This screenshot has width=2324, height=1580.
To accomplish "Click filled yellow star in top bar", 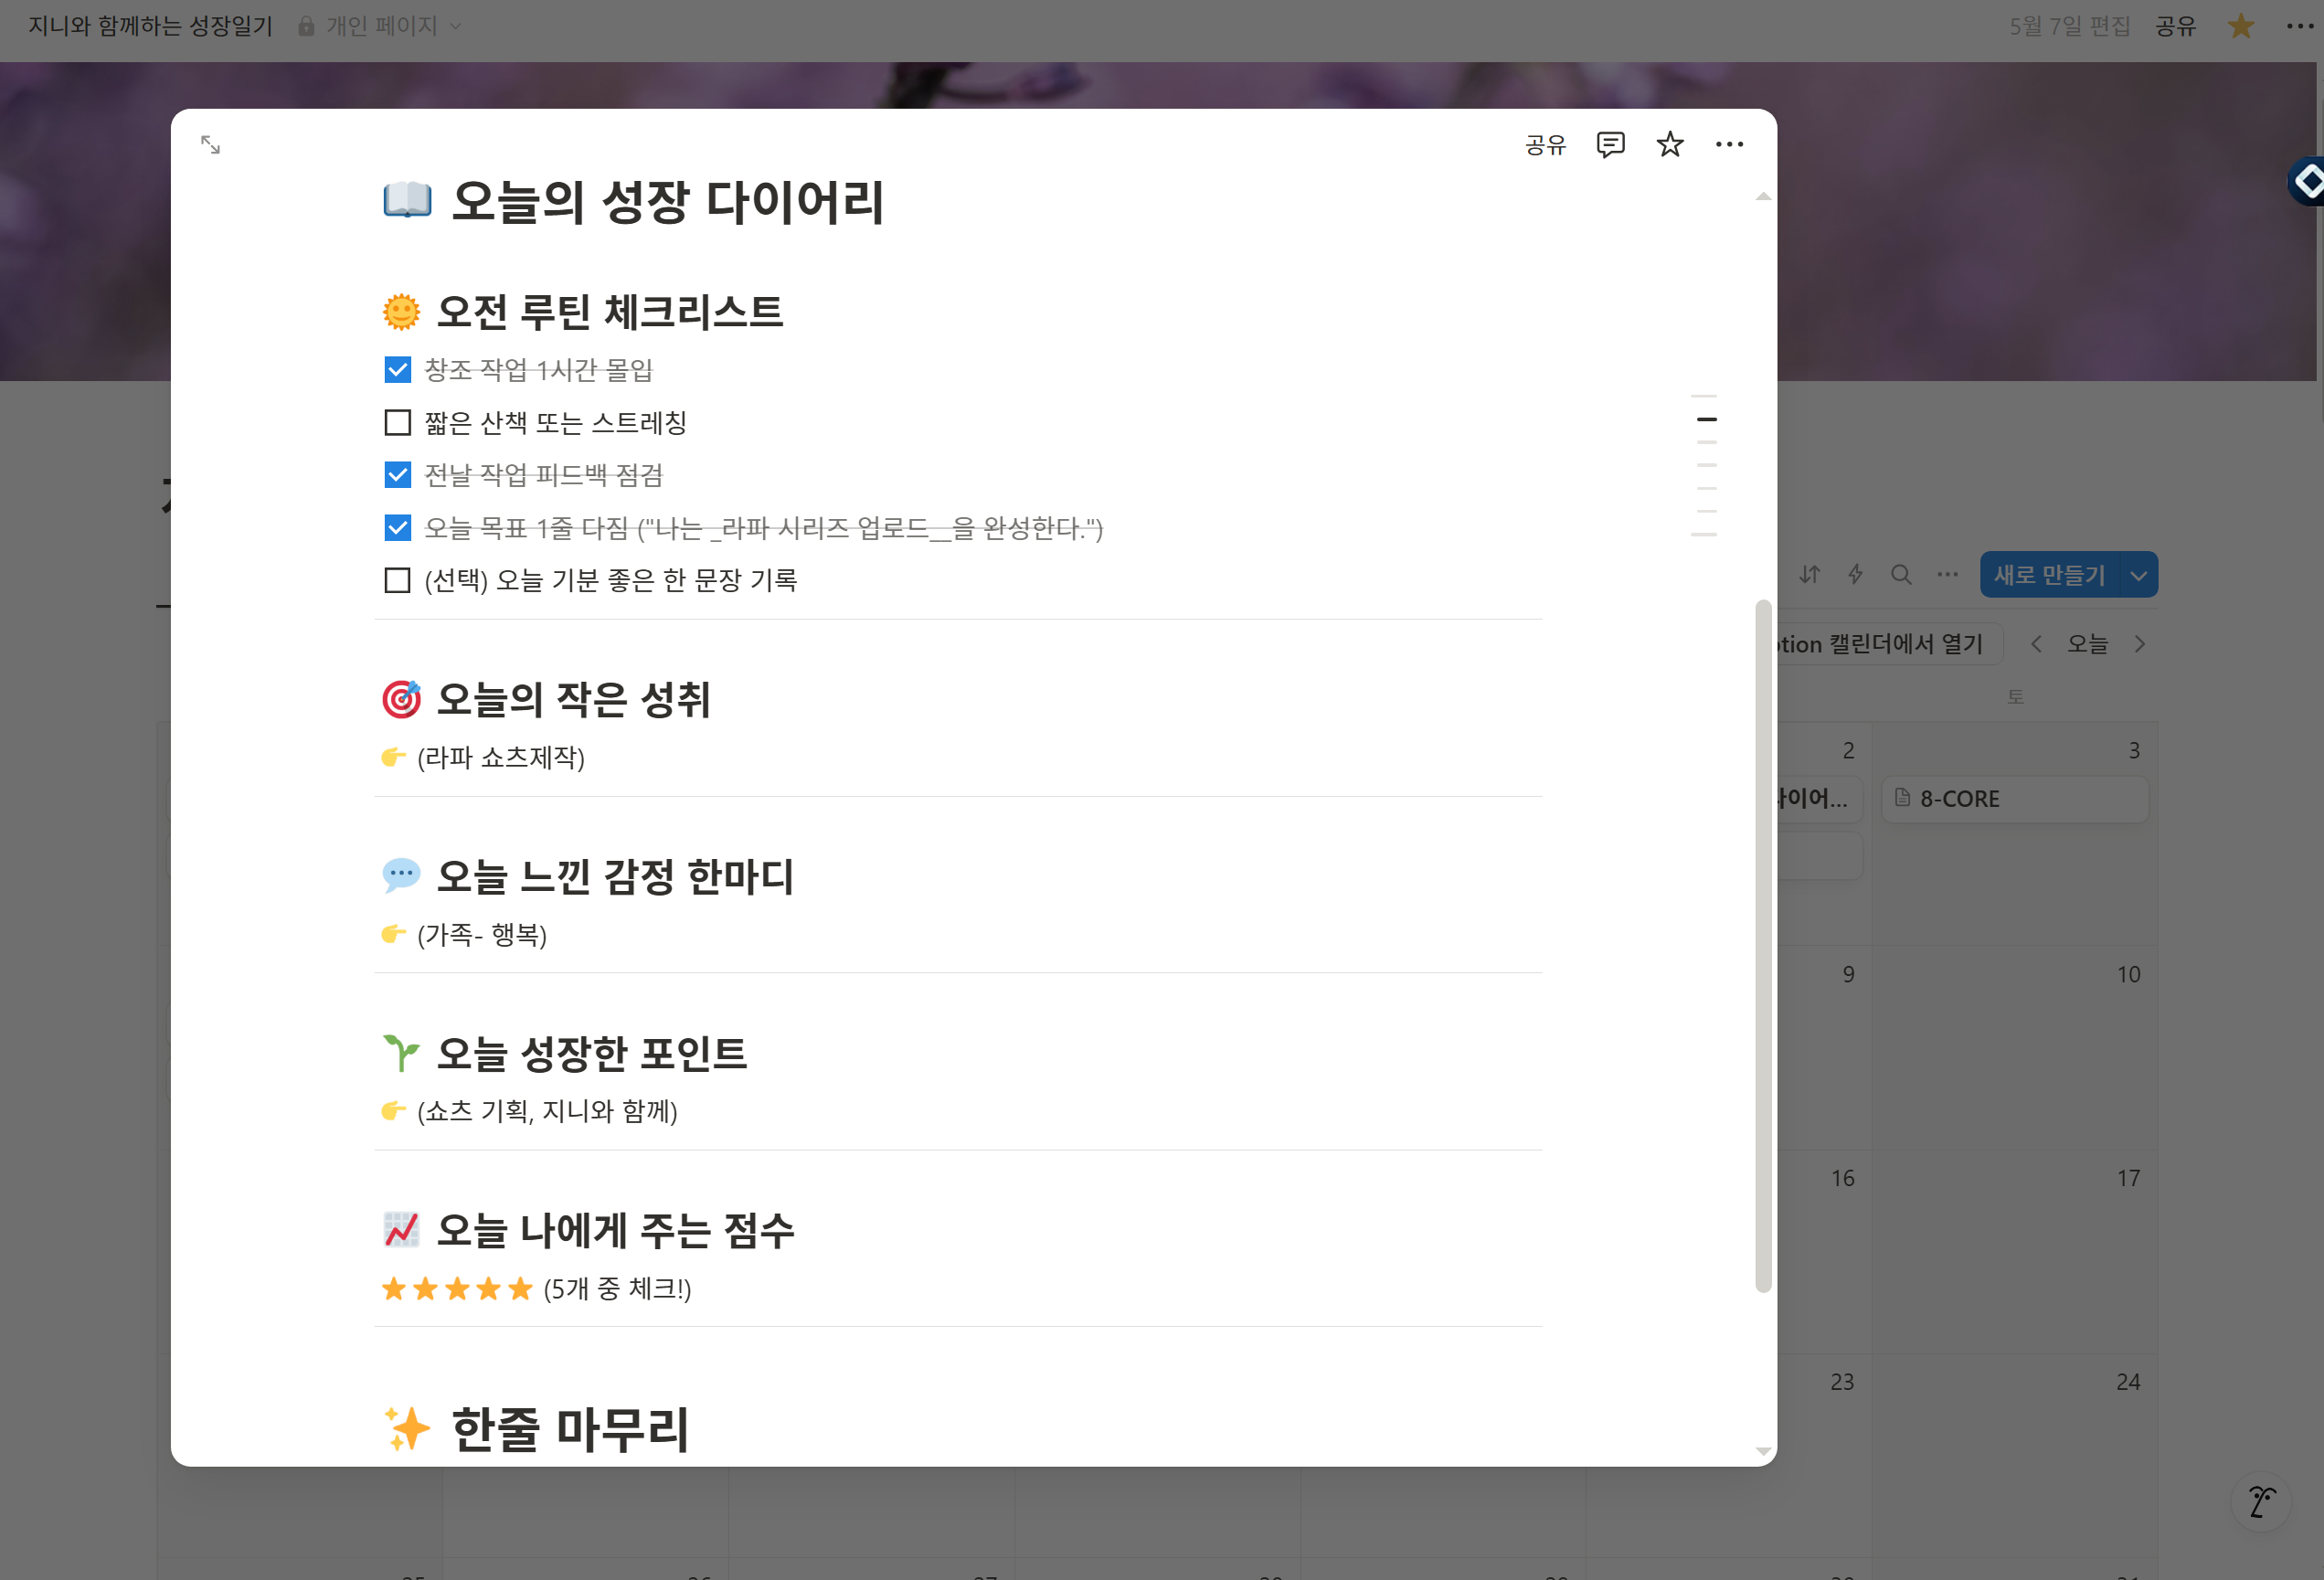I will [x=2241, y=26].
